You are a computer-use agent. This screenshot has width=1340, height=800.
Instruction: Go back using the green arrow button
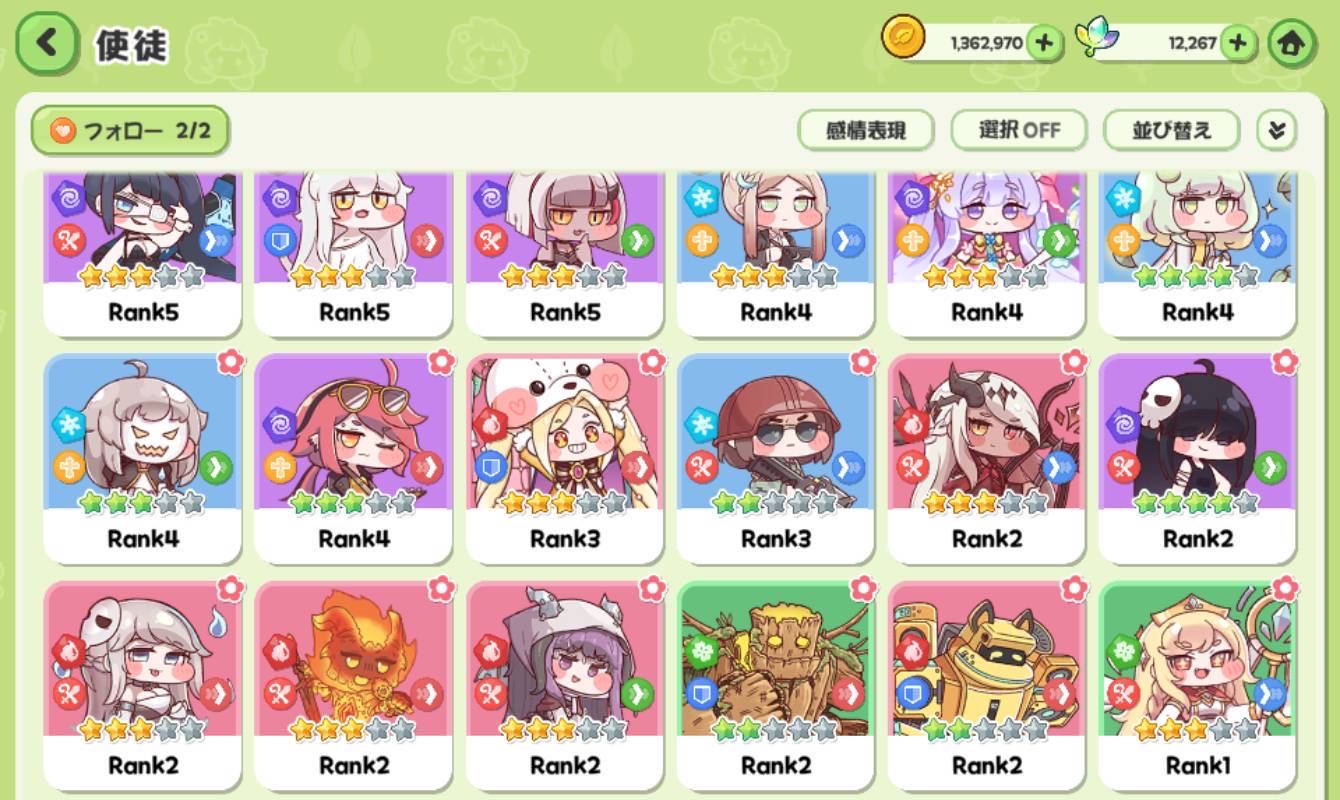tap(47, 44)
